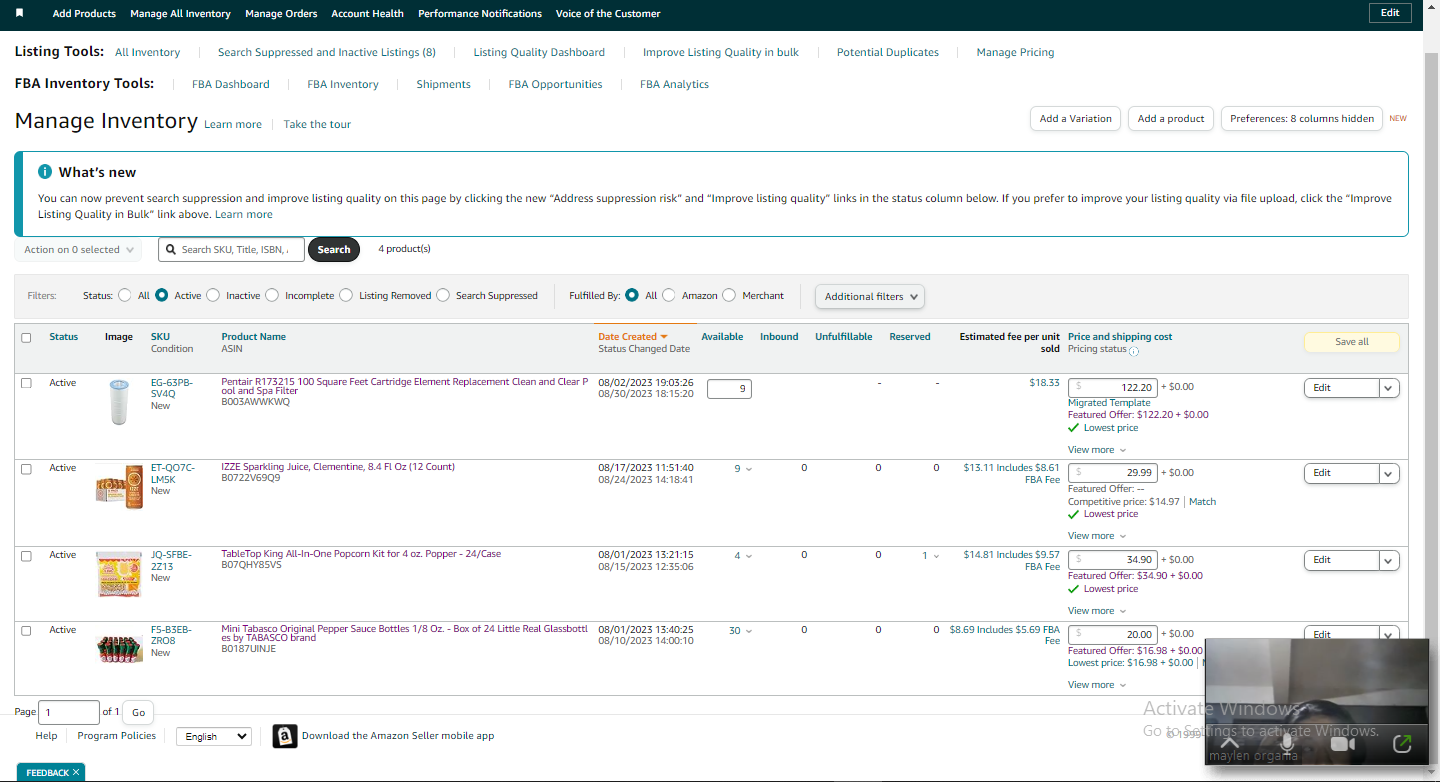Select the IZZE Sparkling Juice row checkbox
The height and width of the screenshot is (782, 1440).
tap(26, 469)
